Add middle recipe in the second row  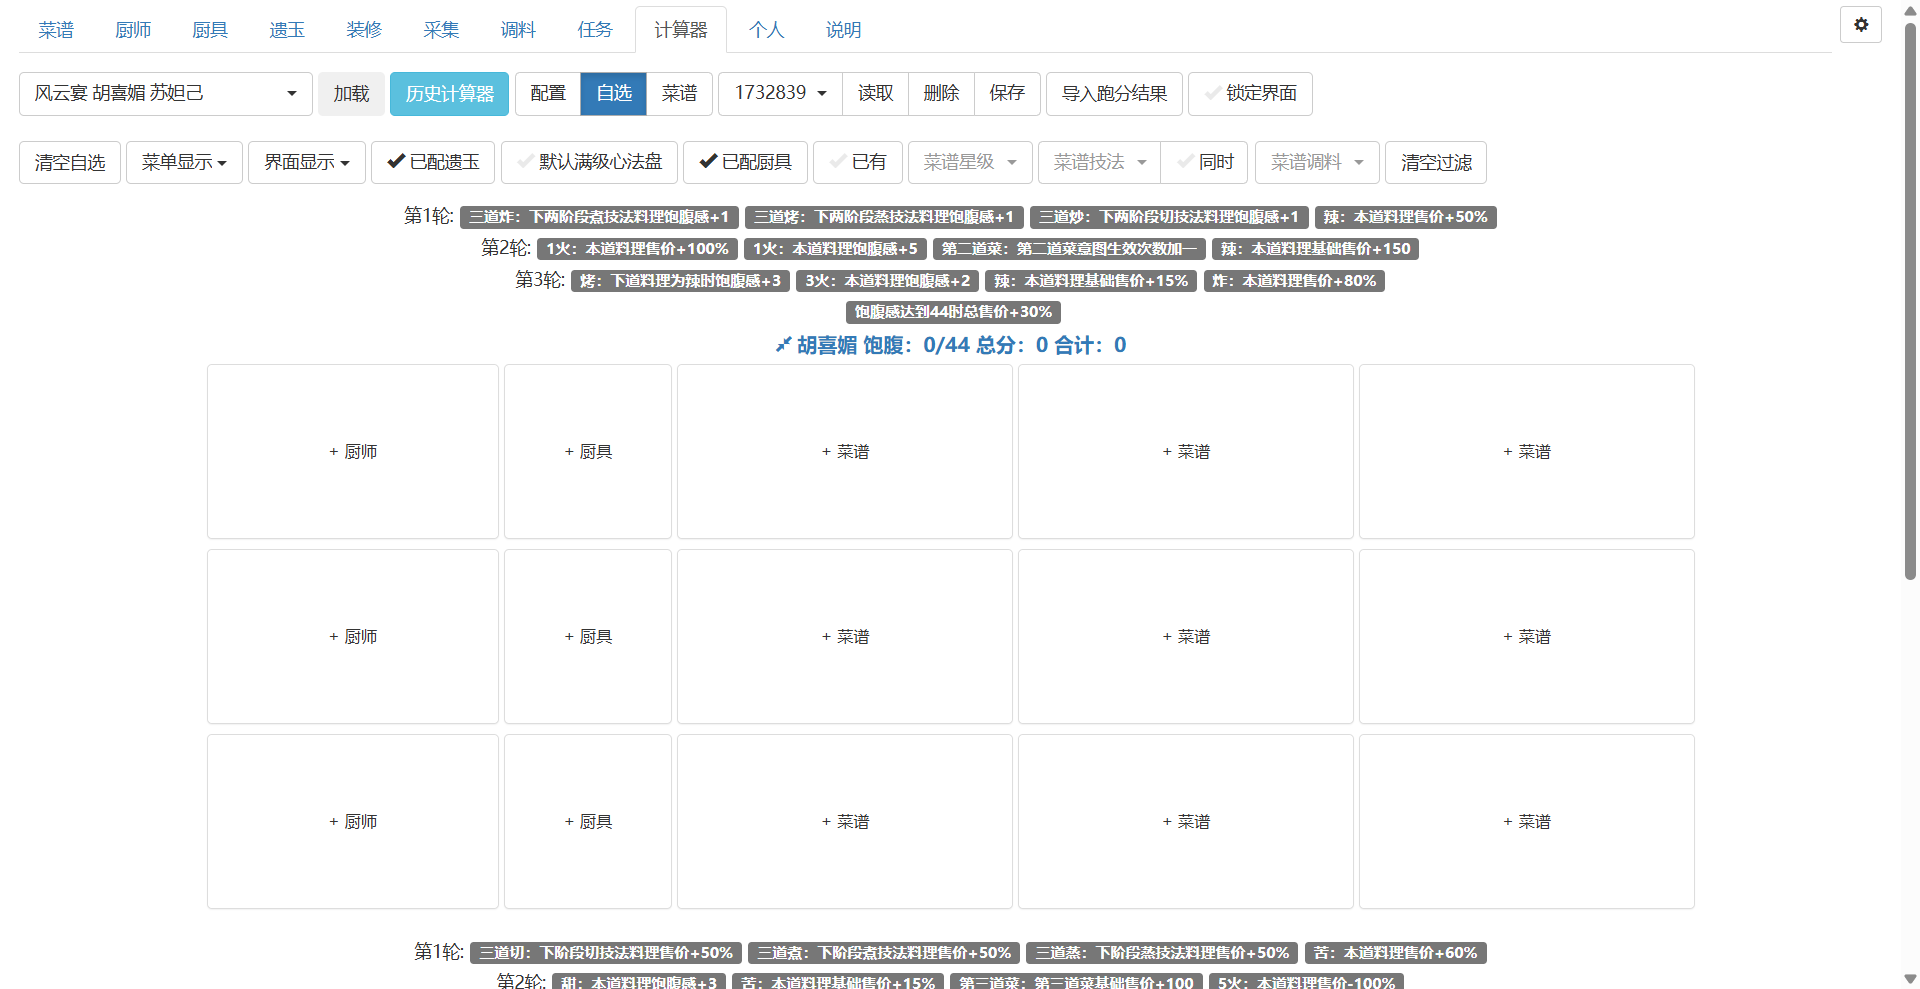[1185, 637]
